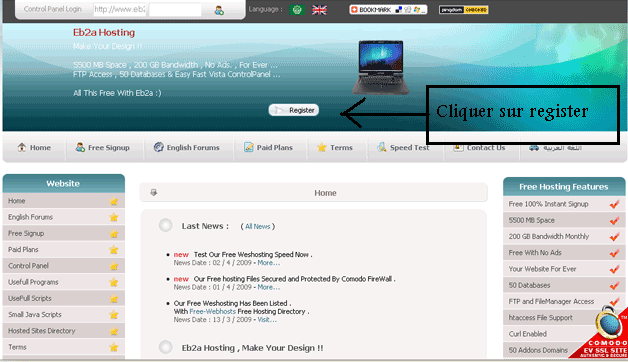Click the laptop image in the banner
This screenshot has width=628, height=362.
click(x=380, y=67)
